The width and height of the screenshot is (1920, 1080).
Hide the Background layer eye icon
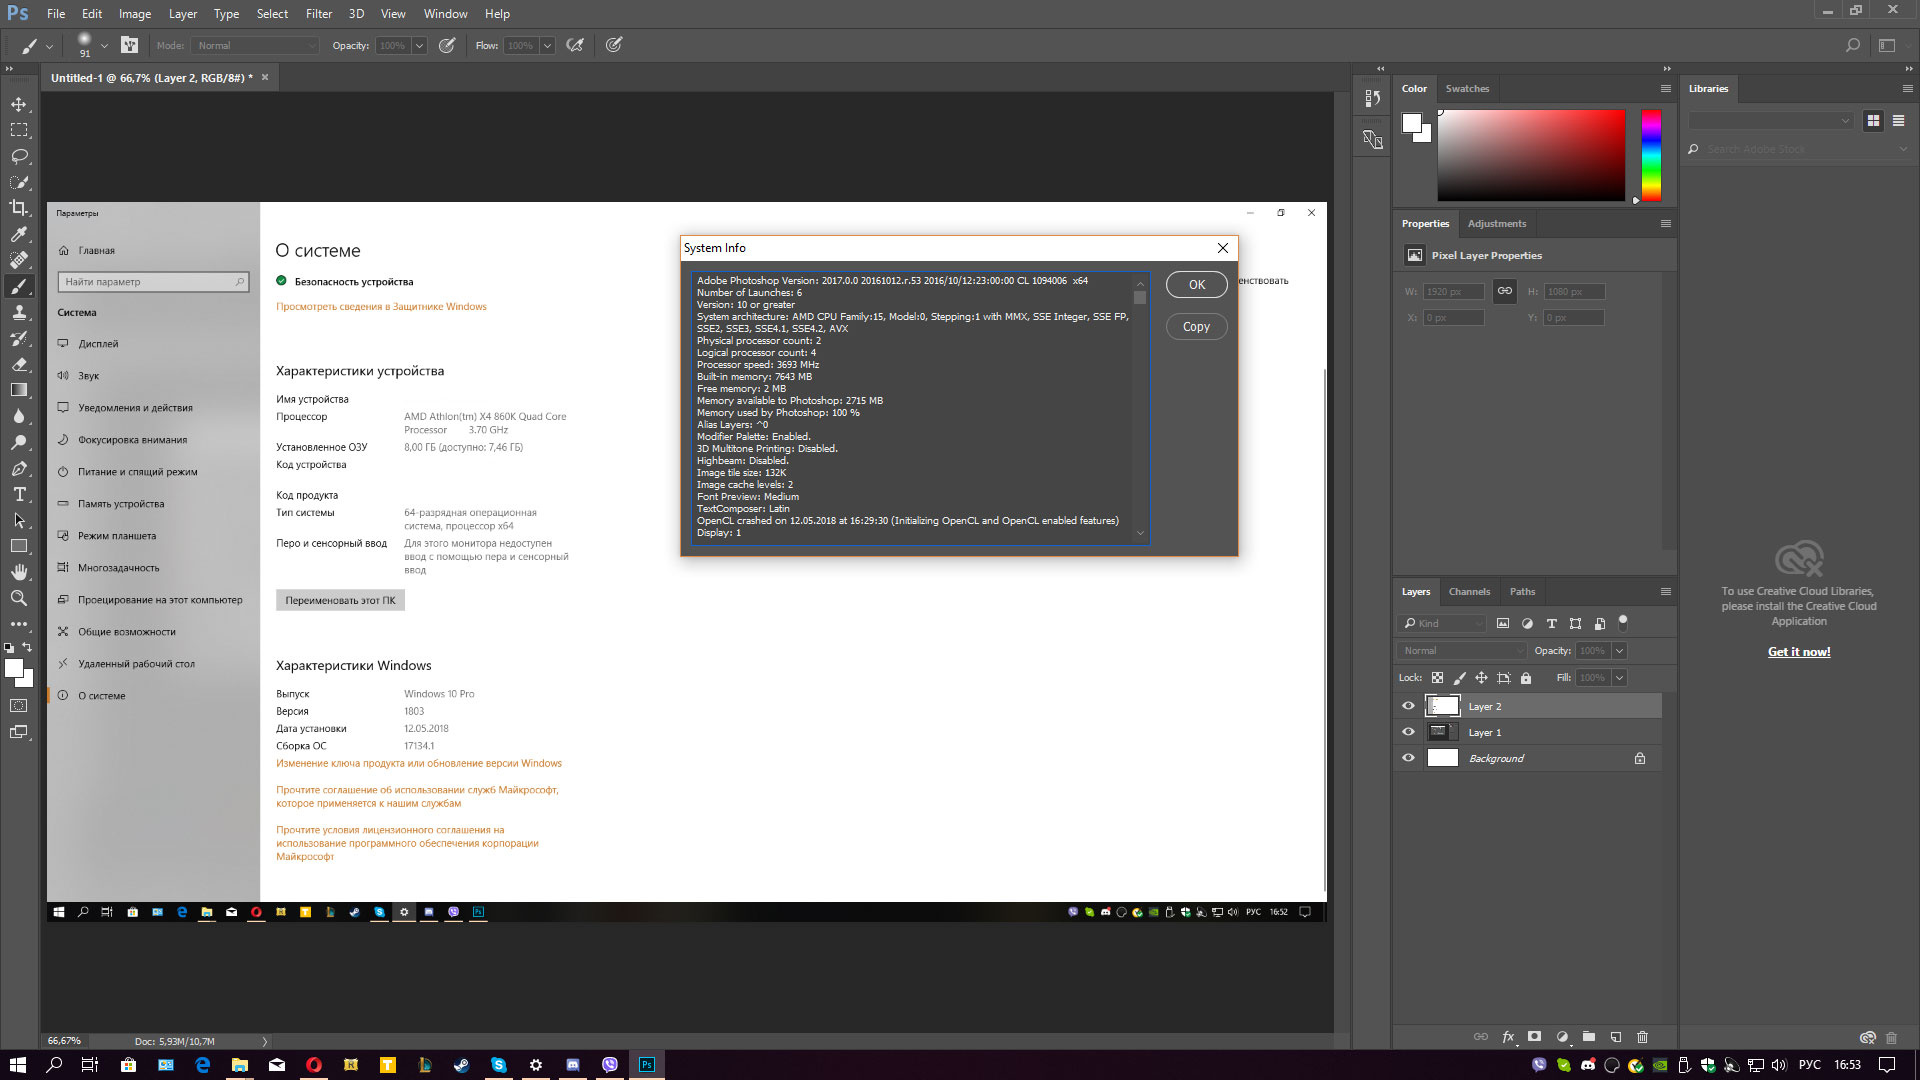pyautogui.click(x=1408, y=758)
